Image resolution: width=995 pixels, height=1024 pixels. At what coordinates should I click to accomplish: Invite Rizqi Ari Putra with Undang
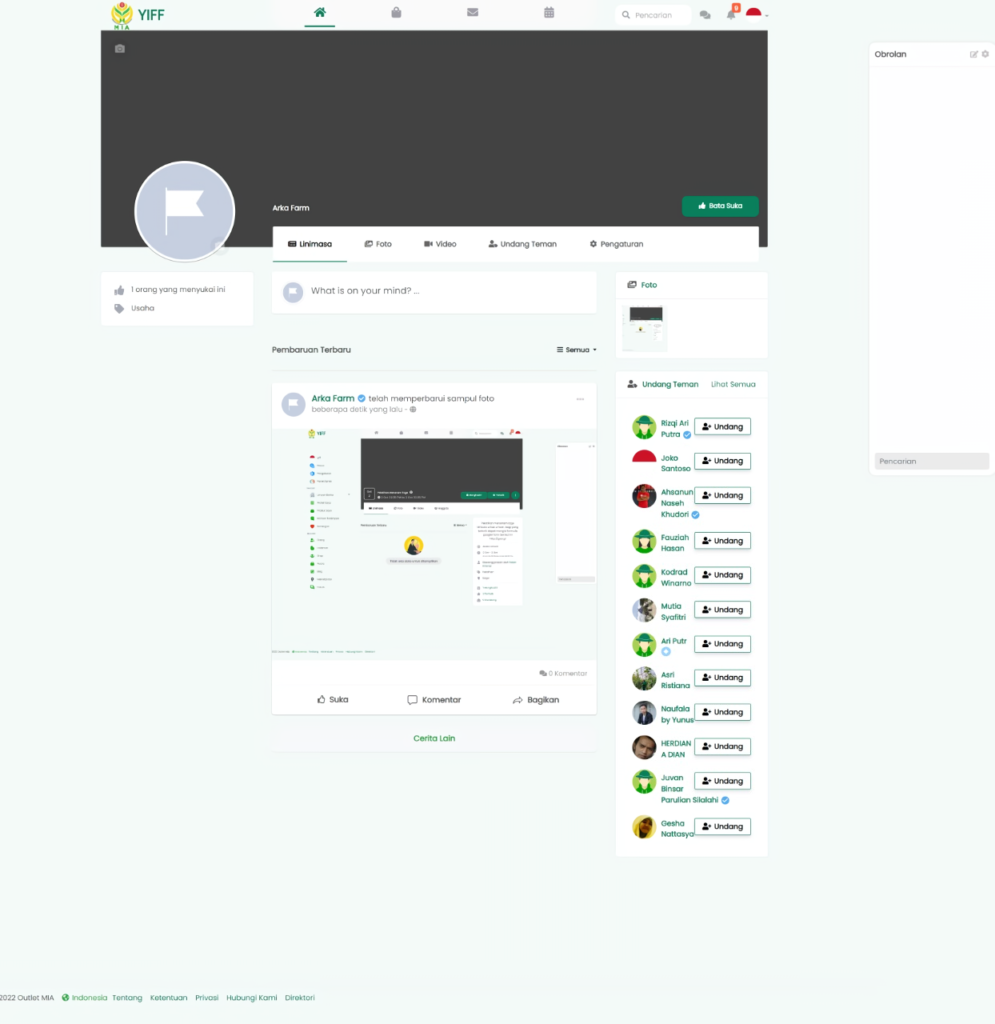[722, 427]
